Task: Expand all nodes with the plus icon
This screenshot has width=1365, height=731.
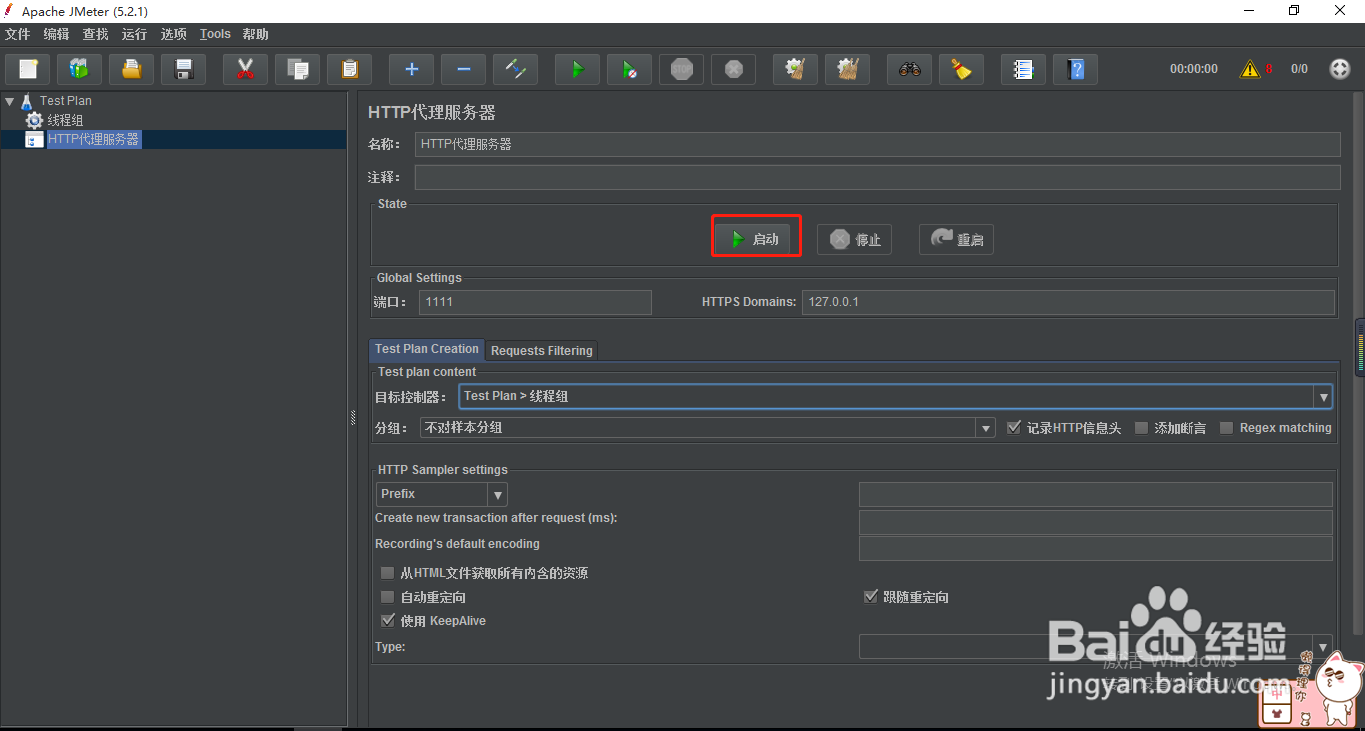Action: click(x=411, y=69)
